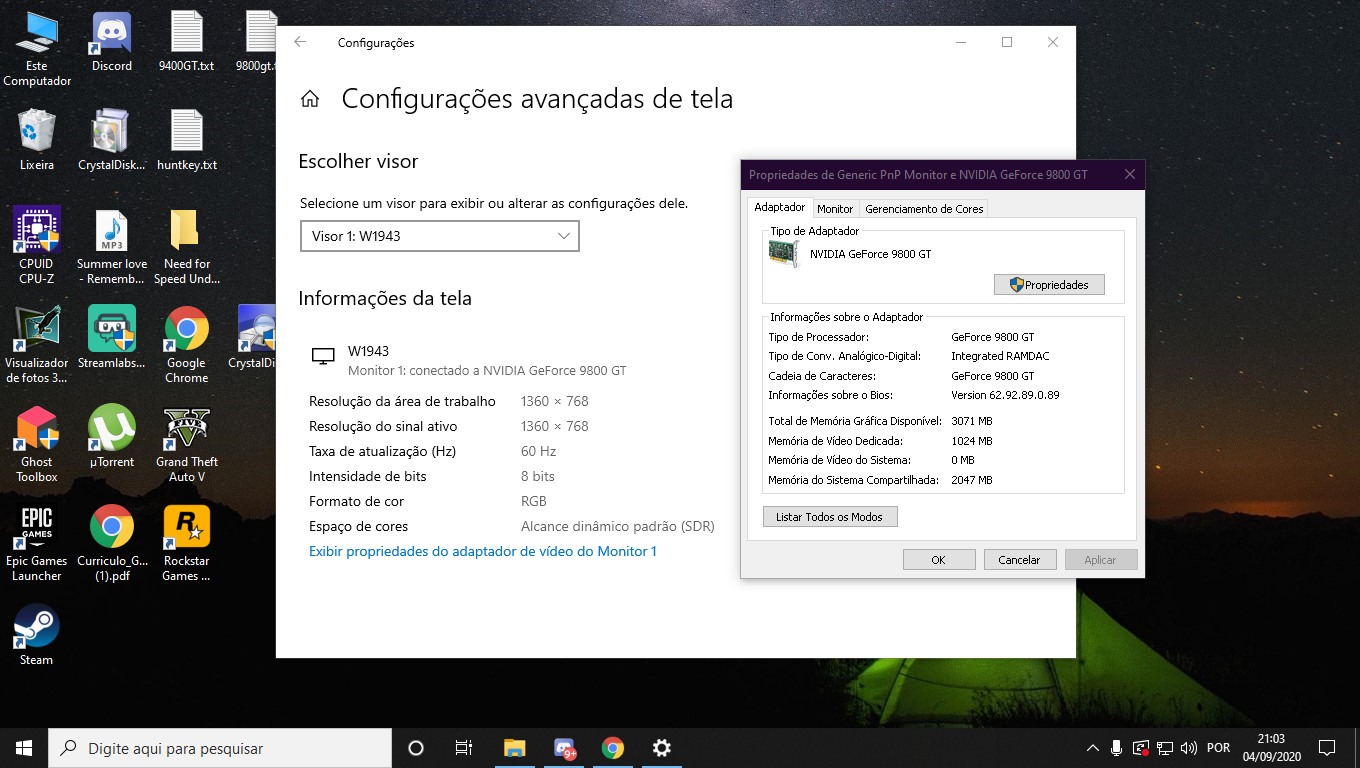This screenshot has width=1360, height=768.
Task: Open Chrome from the taskbar
Action: point(613,748)
